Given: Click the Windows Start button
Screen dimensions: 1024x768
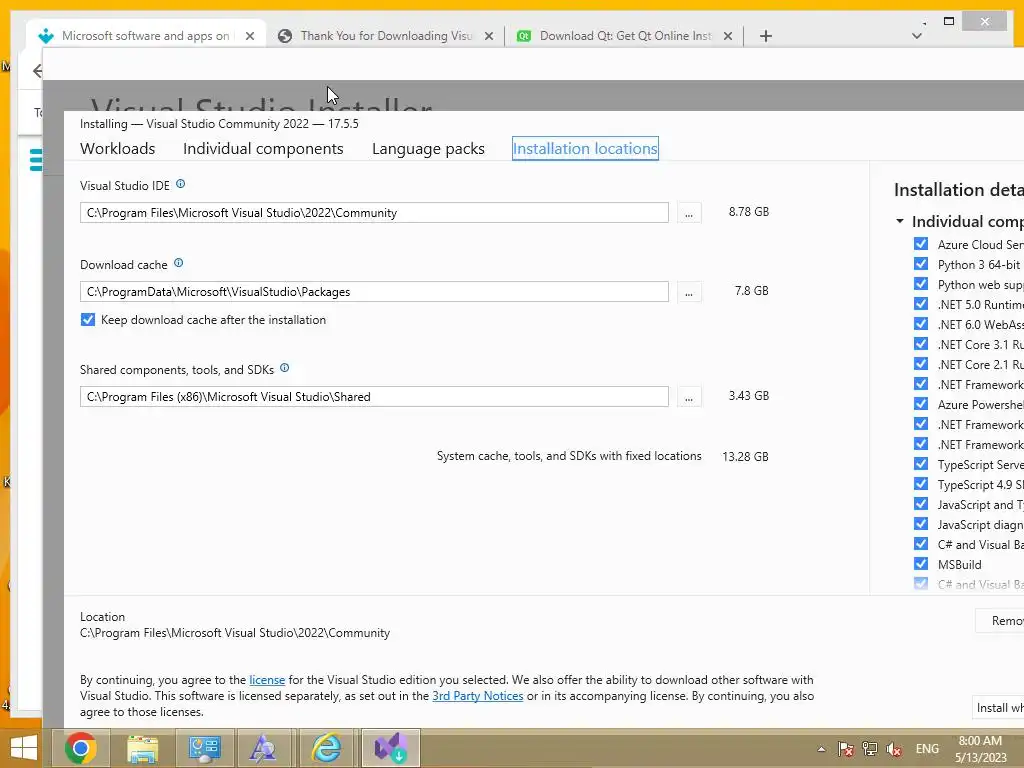Looking at the screenshot, I should [x=24, y=748].
